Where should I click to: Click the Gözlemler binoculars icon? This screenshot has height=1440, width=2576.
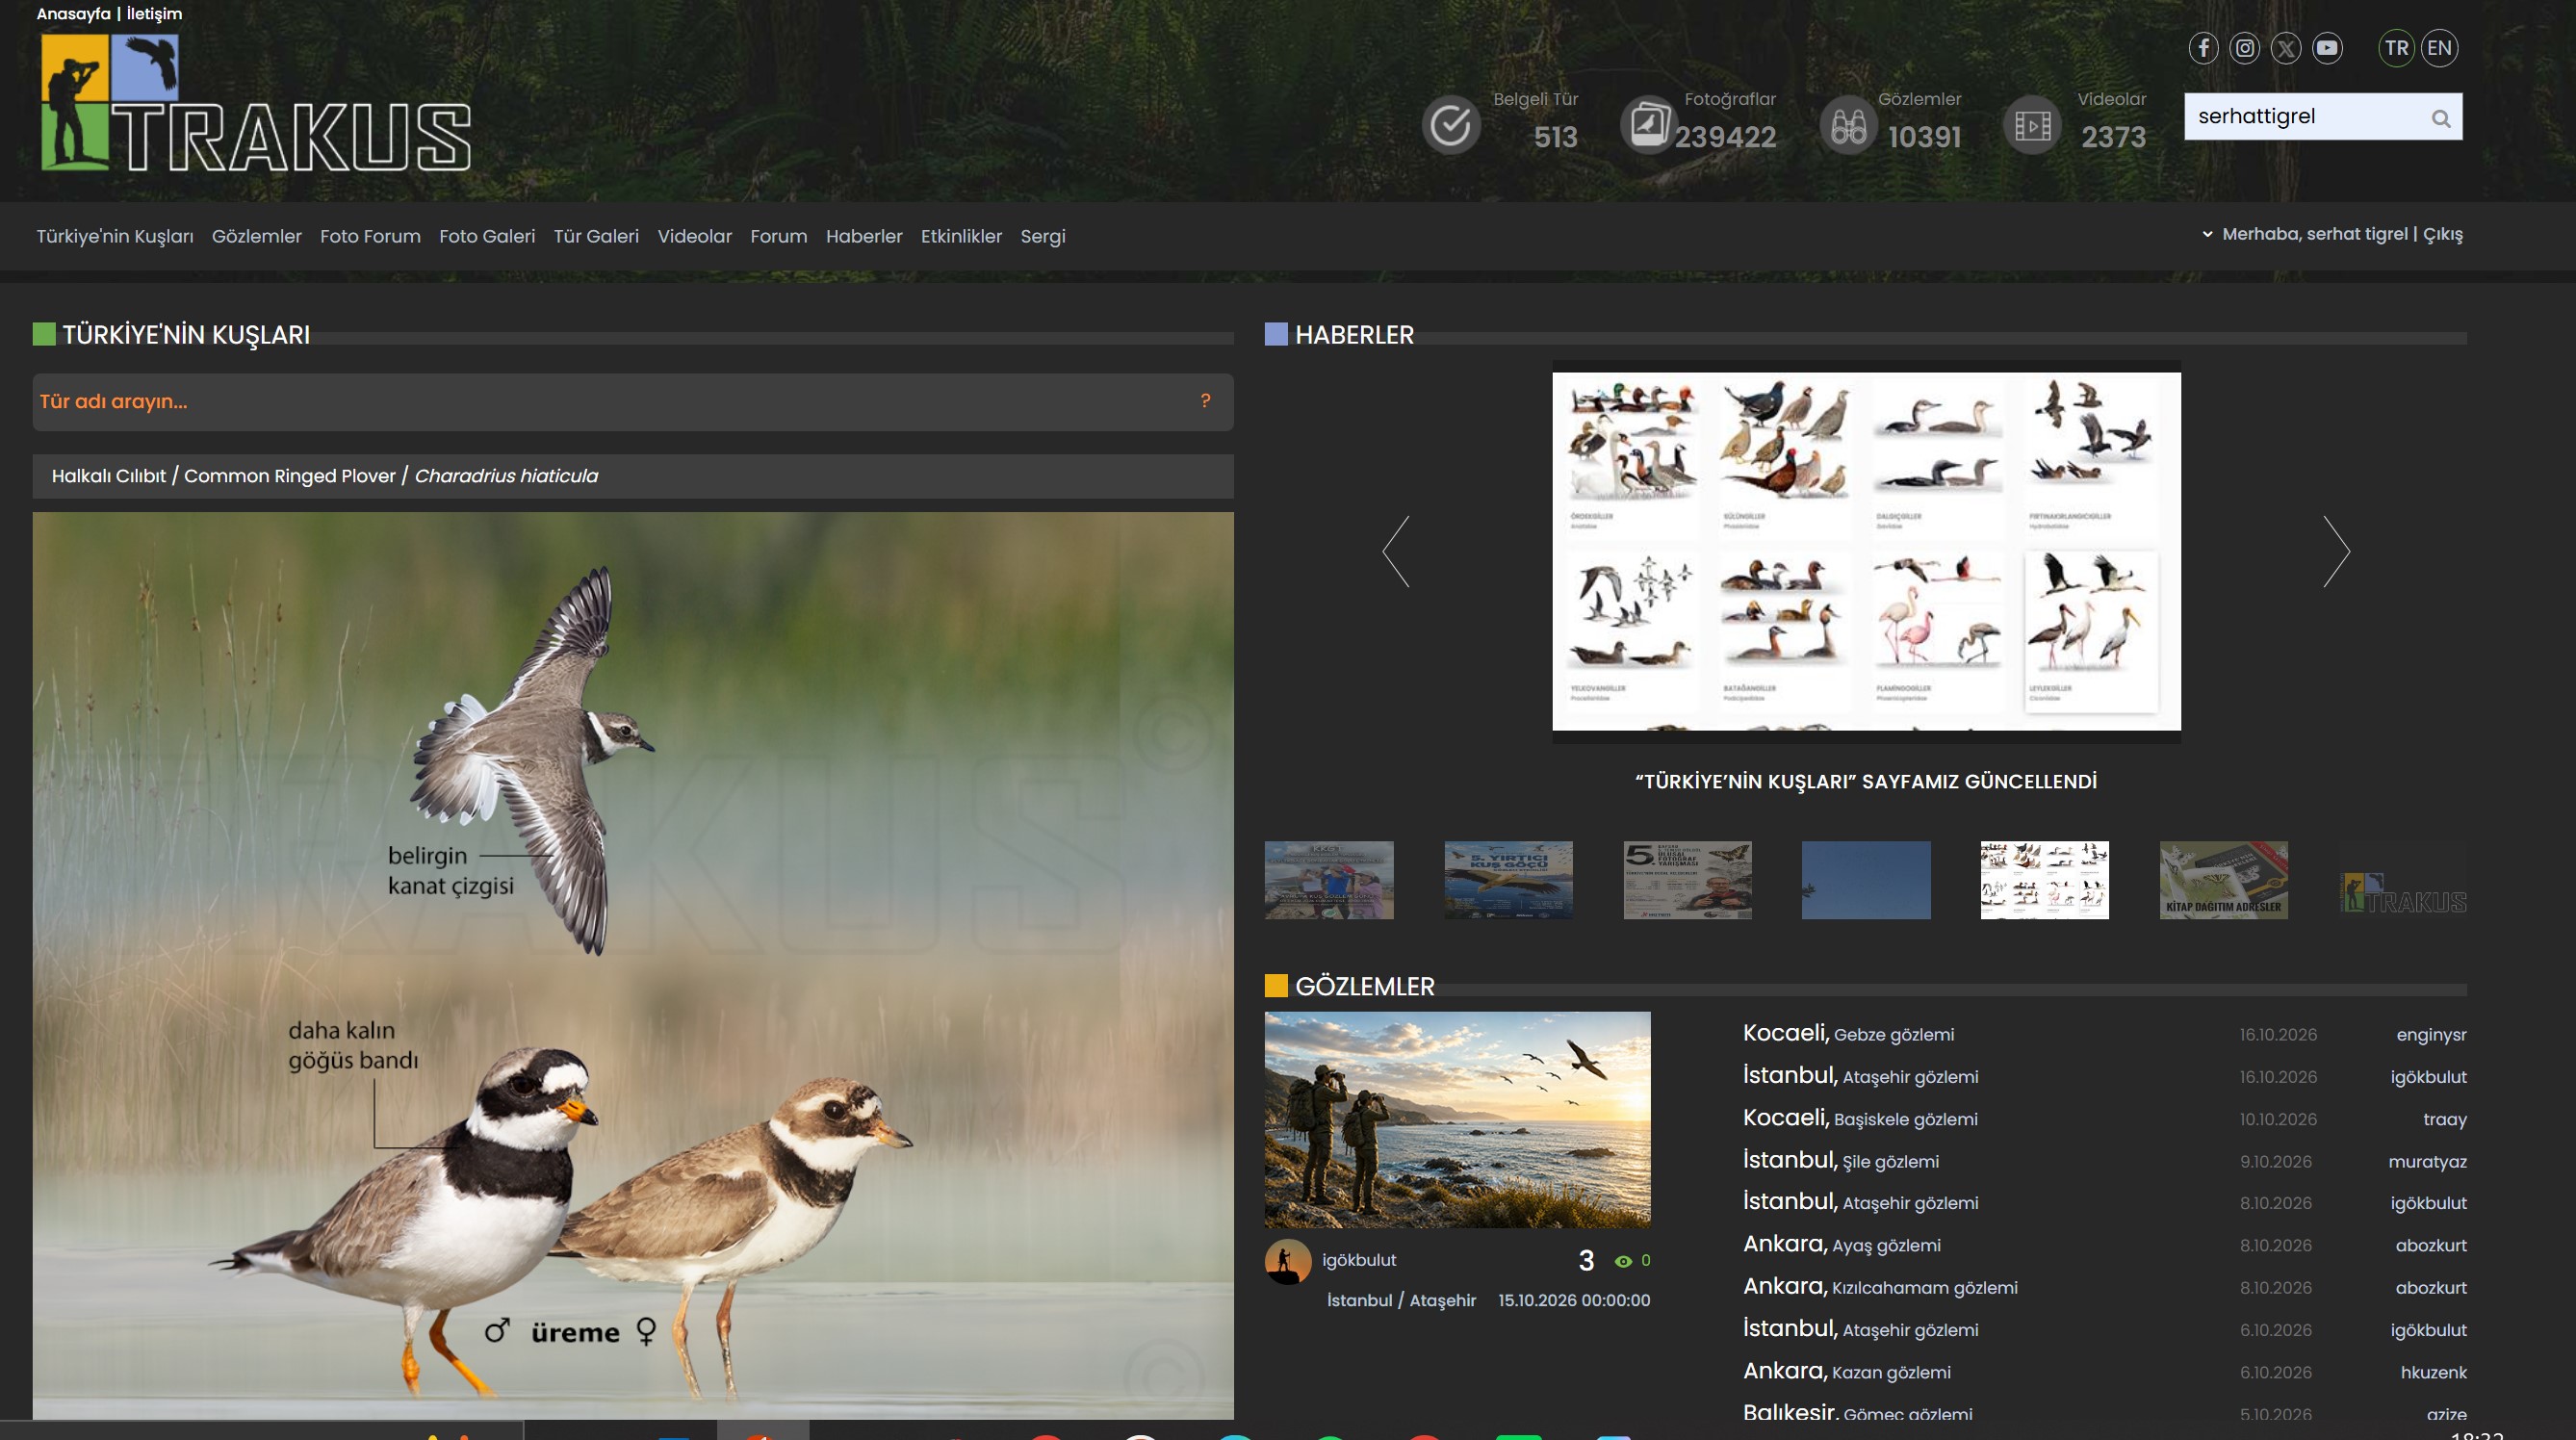click(x=1848, y=126)
